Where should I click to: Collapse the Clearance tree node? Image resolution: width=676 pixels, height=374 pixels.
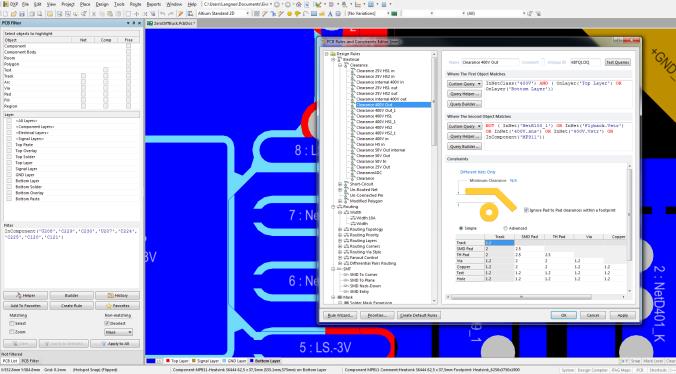pyautogui.click(x=340, y=65)
